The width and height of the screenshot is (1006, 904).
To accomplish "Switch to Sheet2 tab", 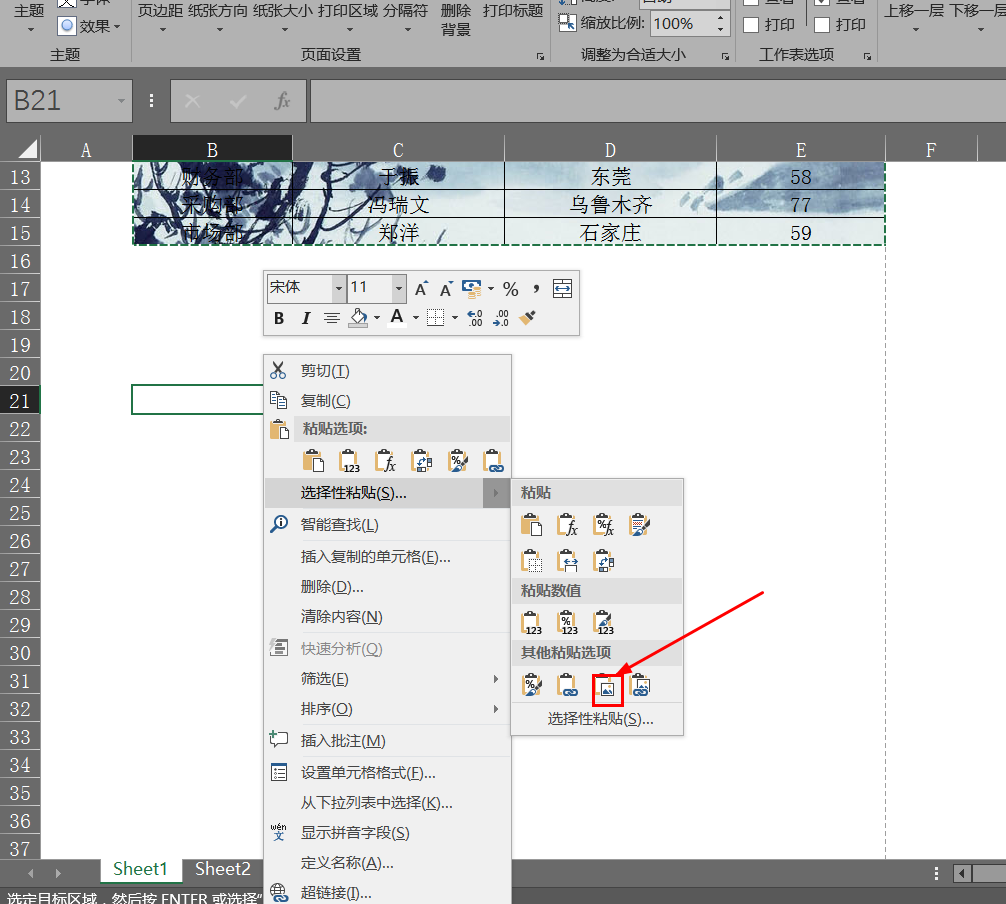I will 223,869.
